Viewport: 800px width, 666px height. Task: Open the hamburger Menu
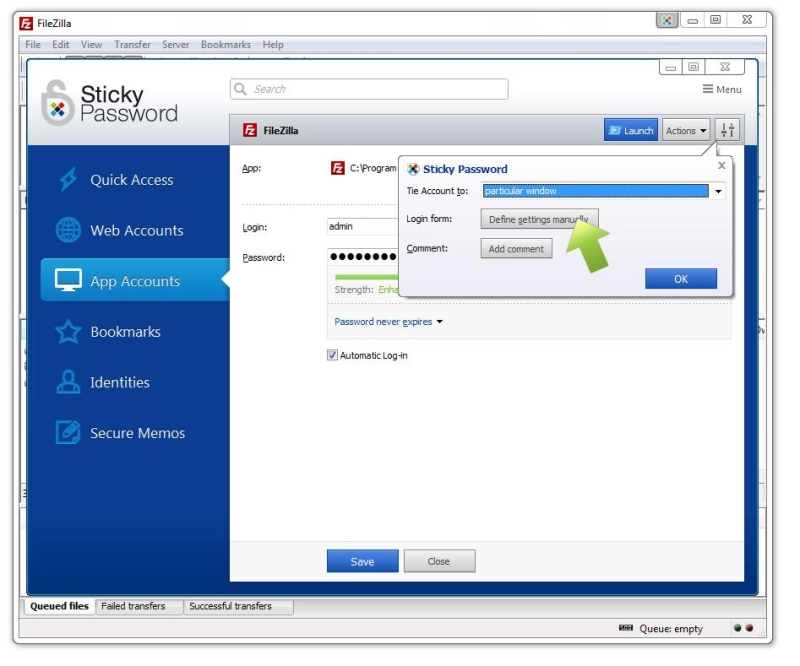click(722, 89)
